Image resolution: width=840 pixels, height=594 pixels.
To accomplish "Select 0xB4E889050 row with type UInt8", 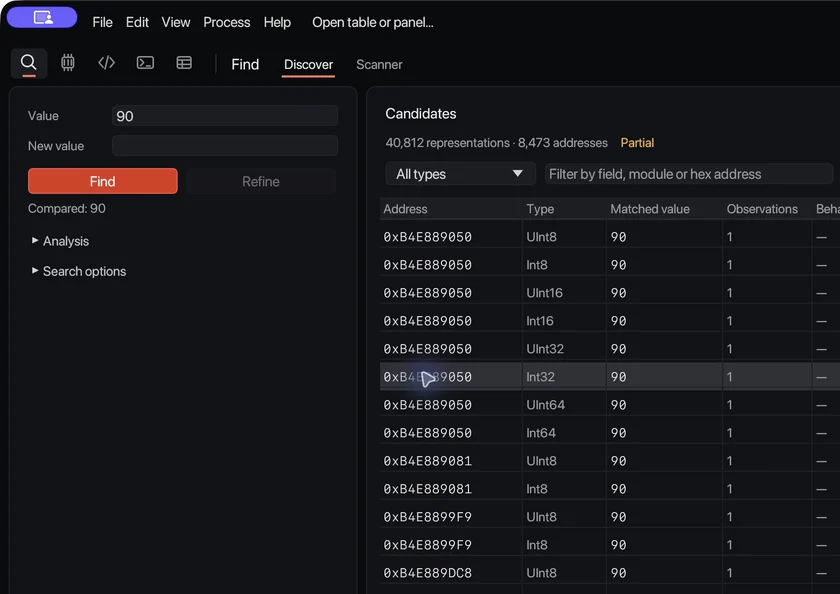I will click(610, 237).
